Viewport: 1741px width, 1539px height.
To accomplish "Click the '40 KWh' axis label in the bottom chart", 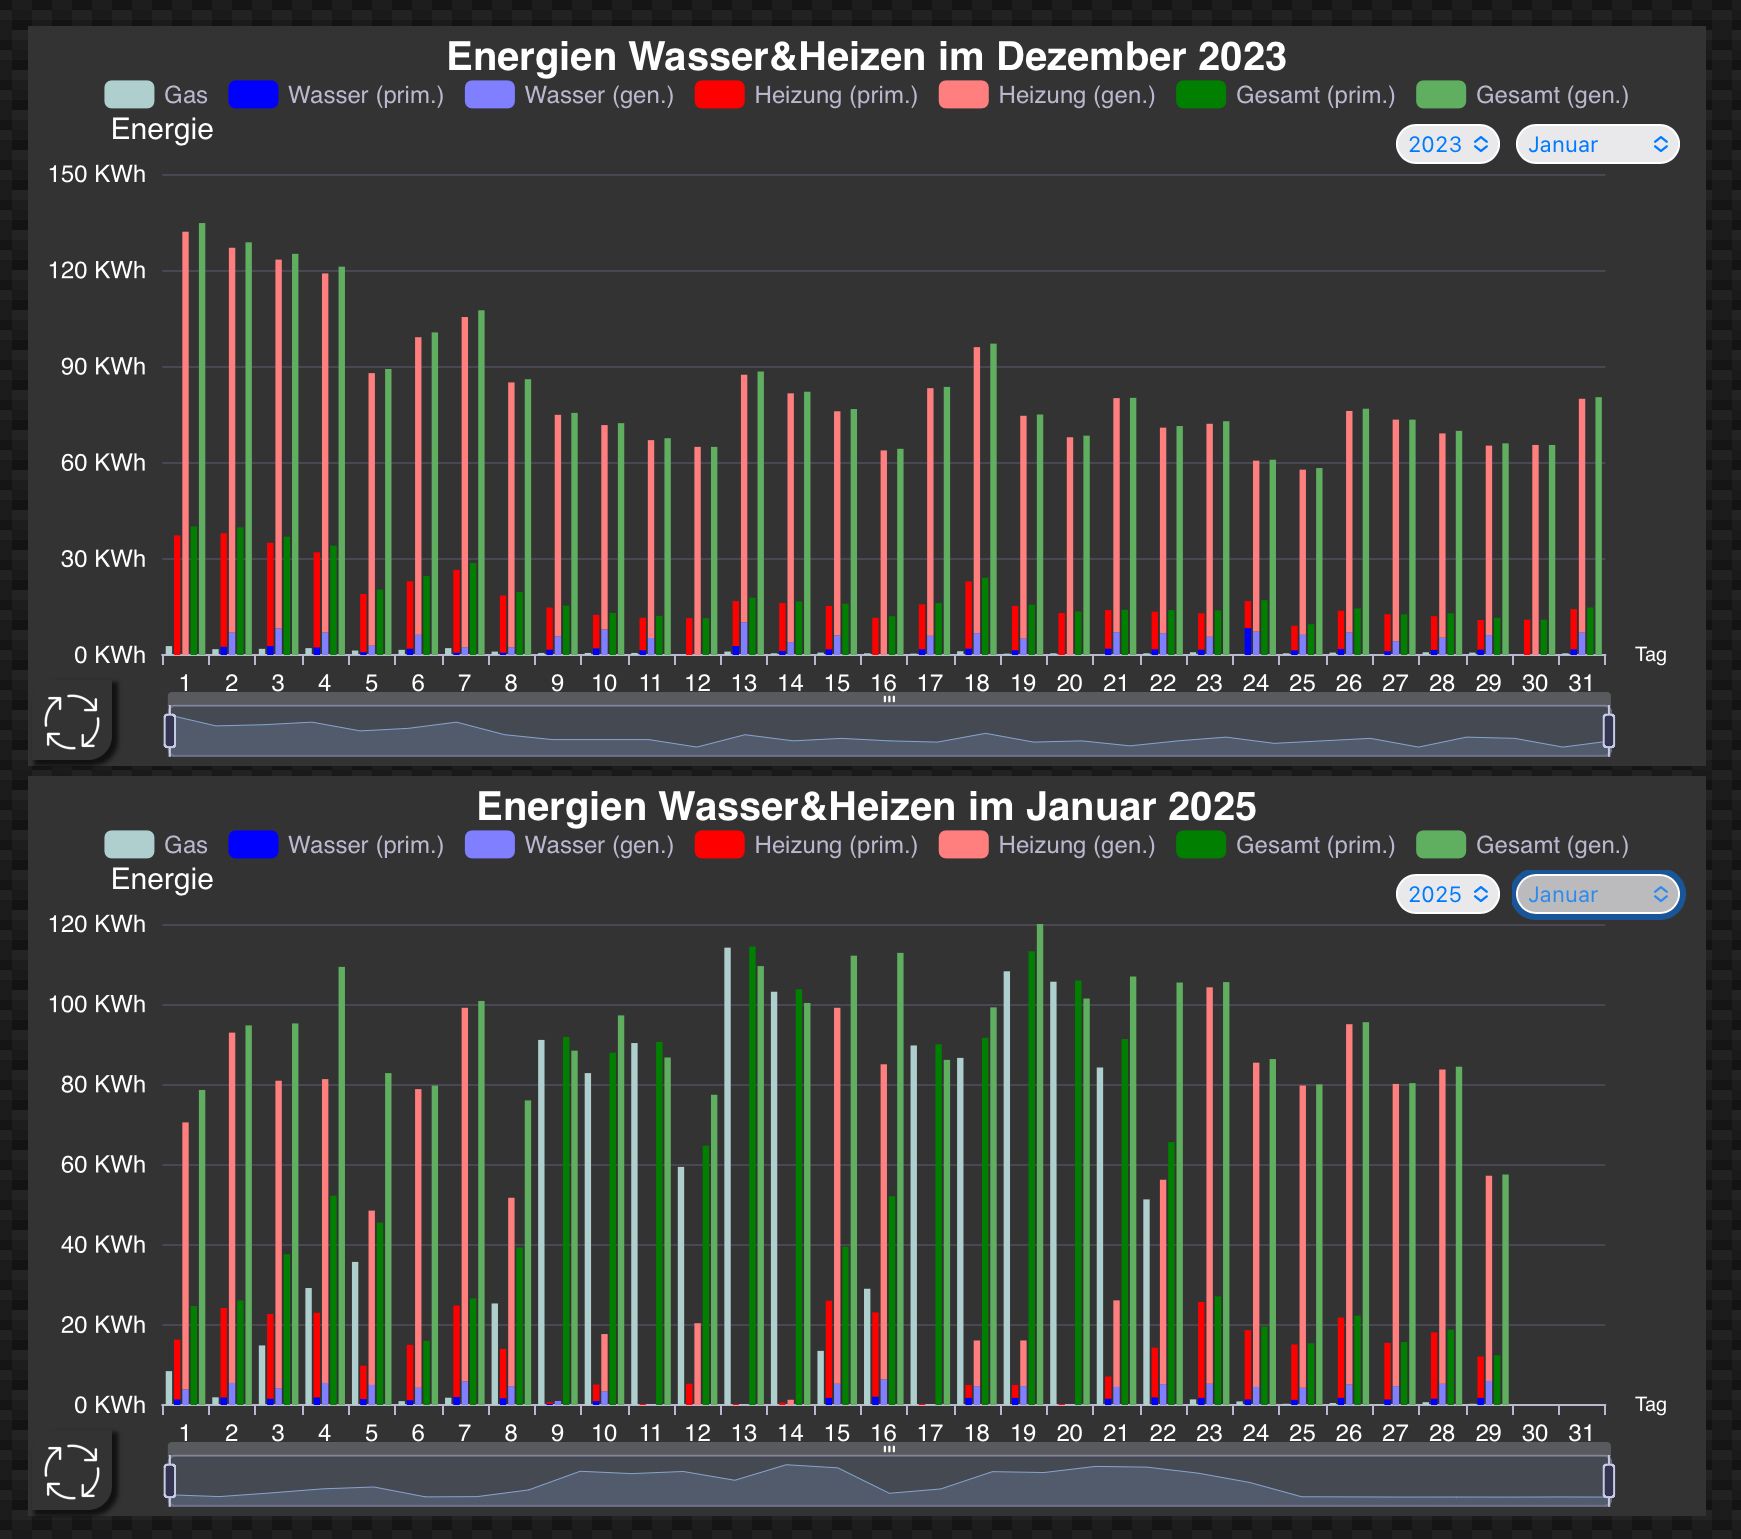I will 103,1244.
